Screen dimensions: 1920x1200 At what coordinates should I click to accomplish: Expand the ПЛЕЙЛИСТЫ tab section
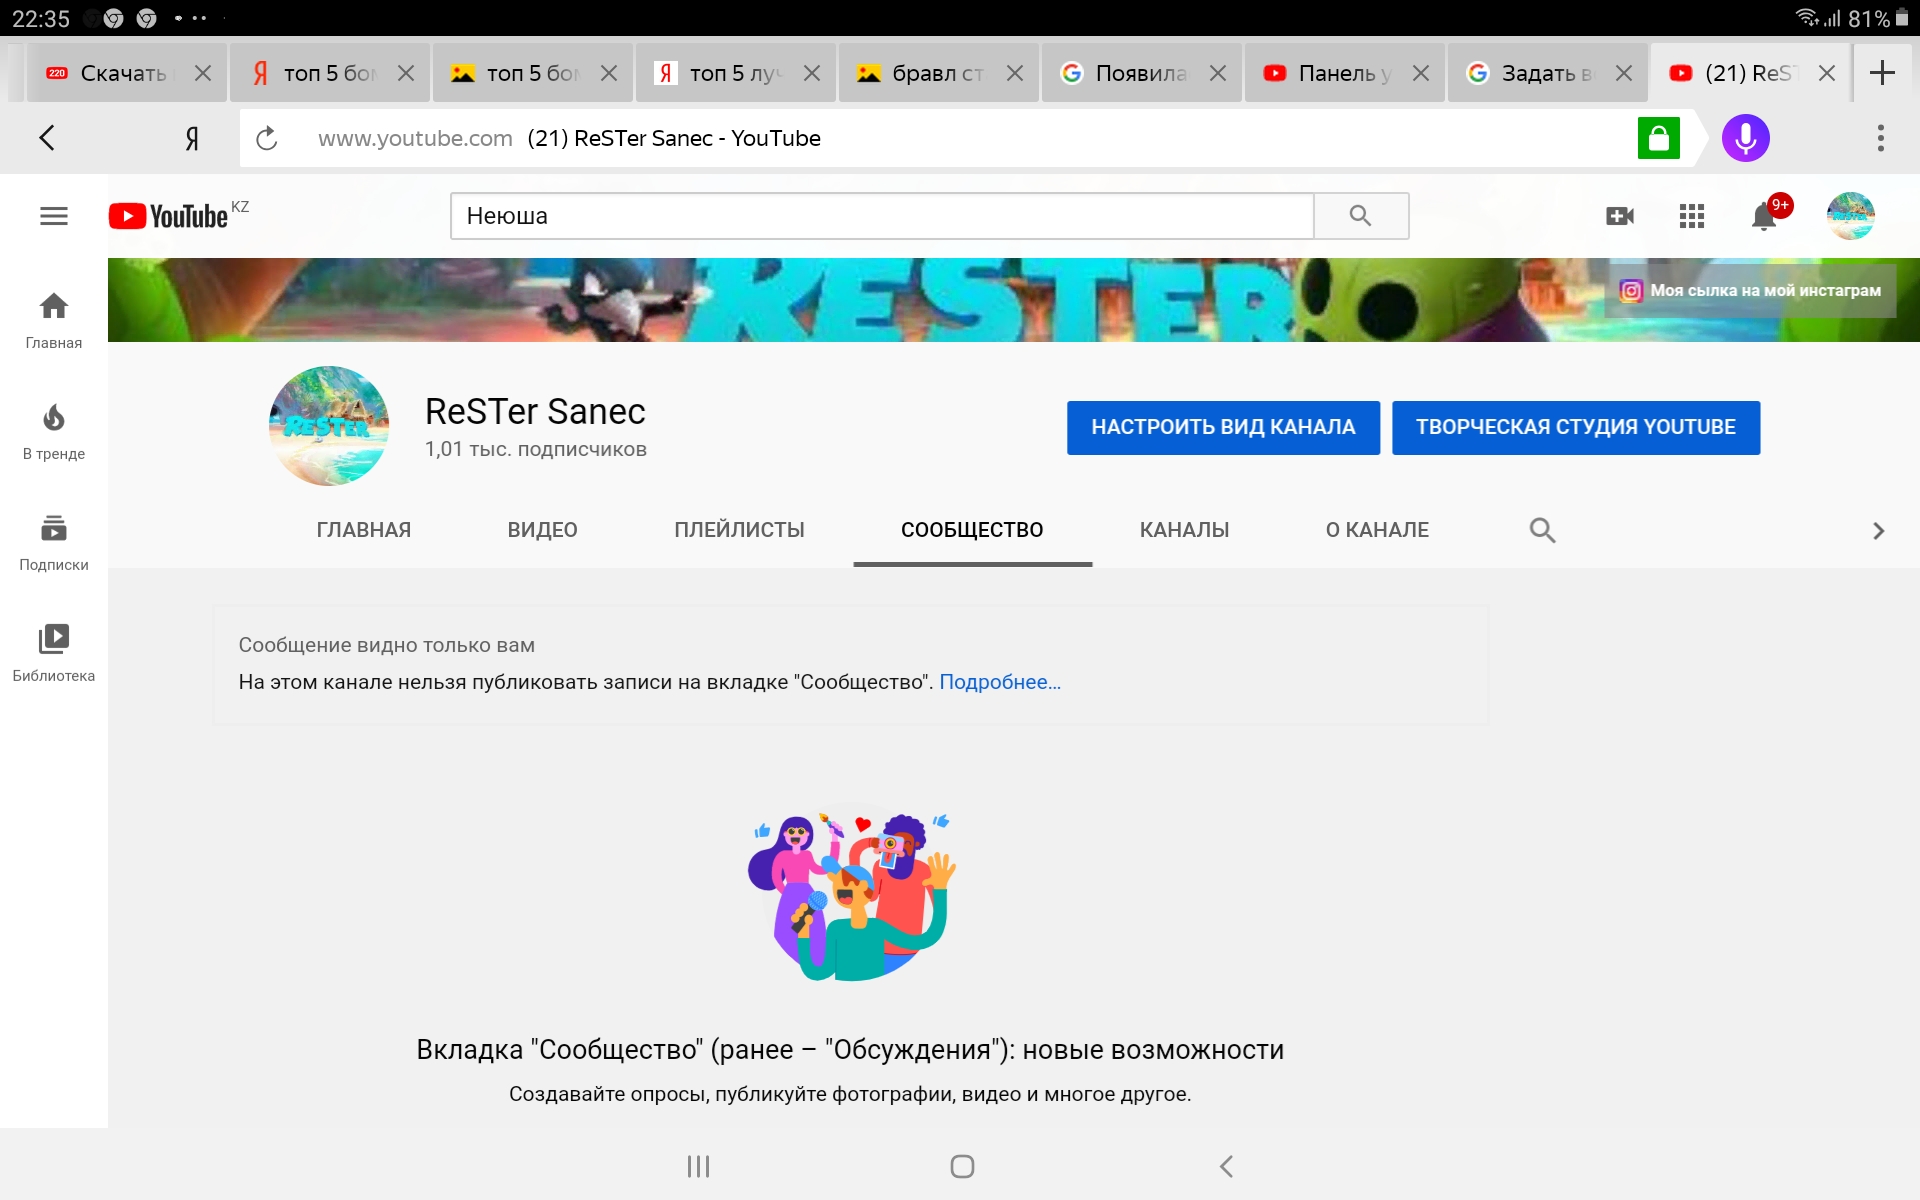(740, 529)
